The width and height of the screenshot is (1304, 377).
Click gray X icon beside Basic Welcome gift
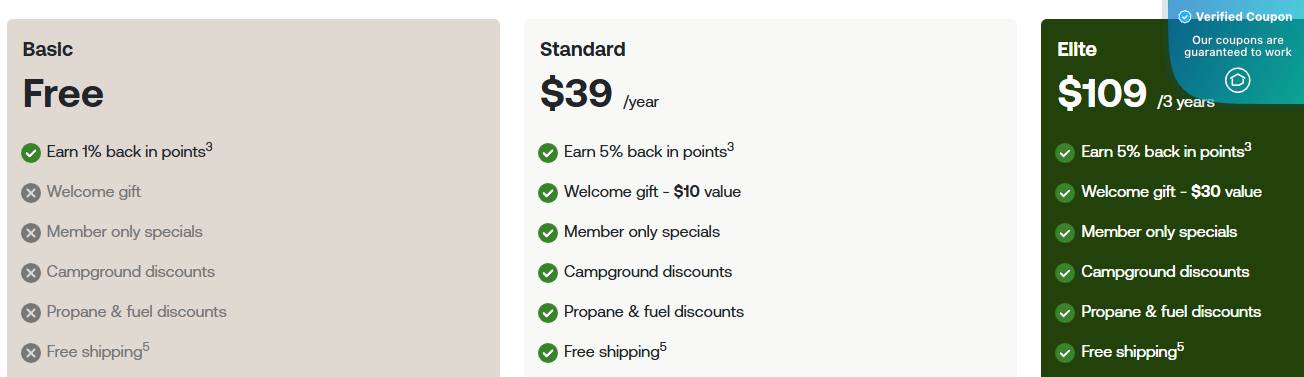pos(31,193)
